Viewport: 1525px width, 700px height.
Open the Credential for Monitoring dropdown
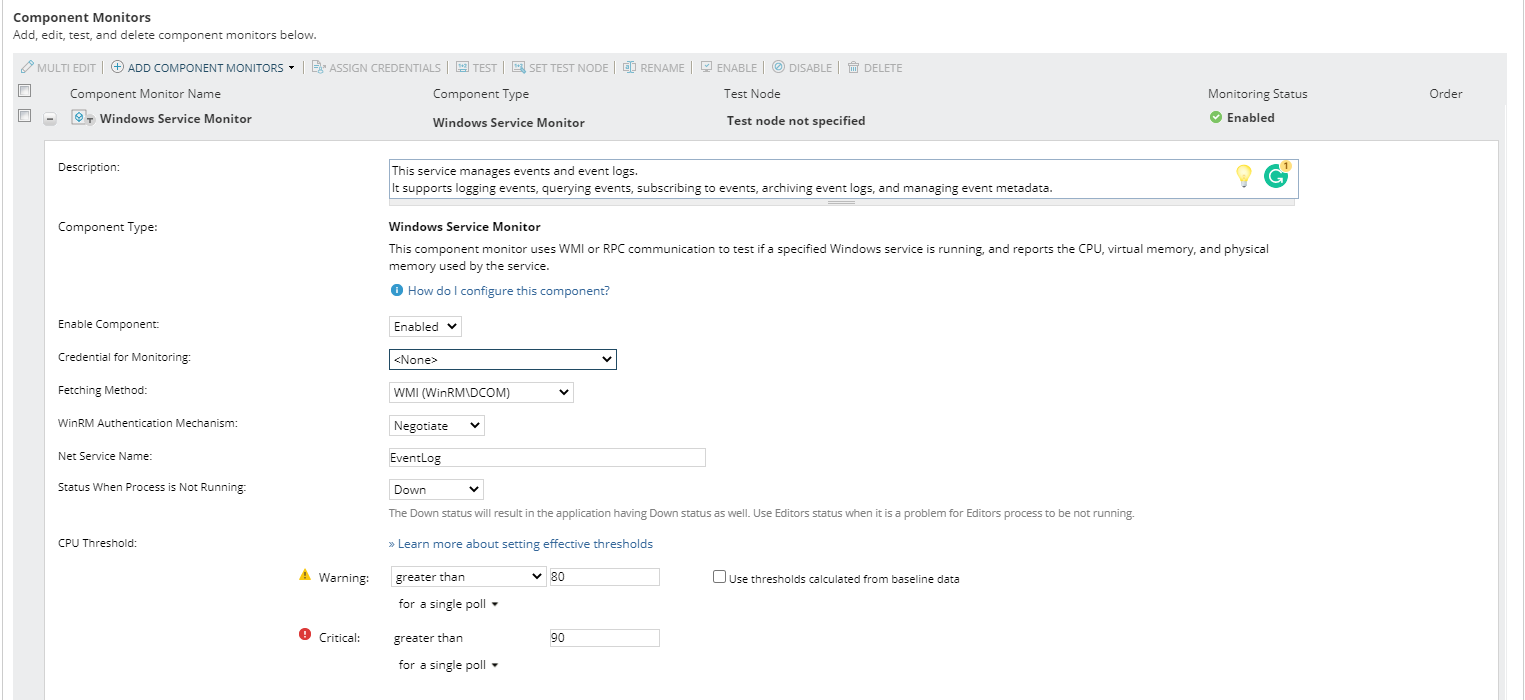point(502,359)
